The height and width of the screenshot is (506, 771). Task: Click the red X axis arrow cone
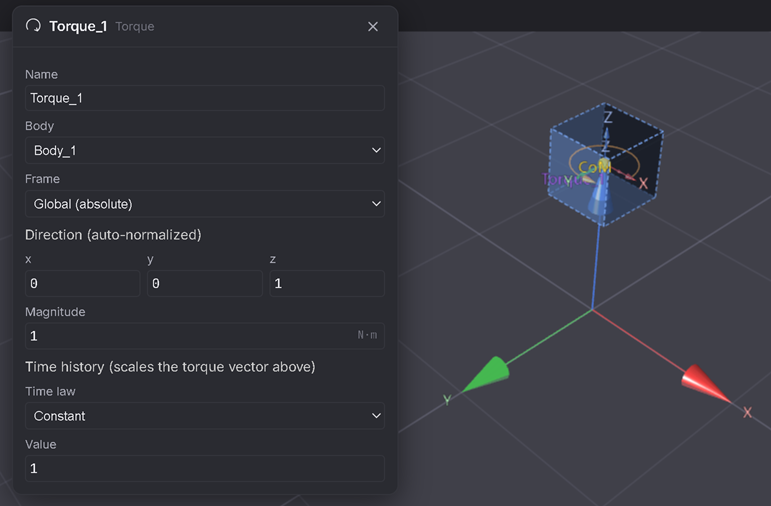705,383
